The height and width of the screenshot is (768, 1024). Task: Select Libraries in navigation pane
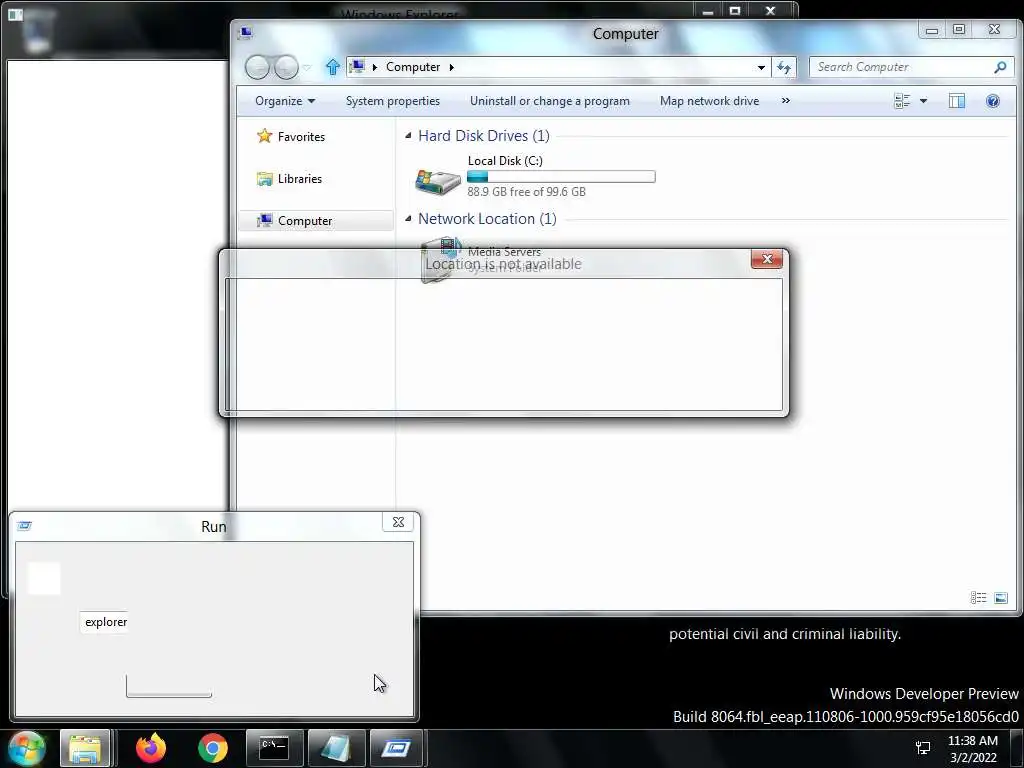click(x=290, y=178)
